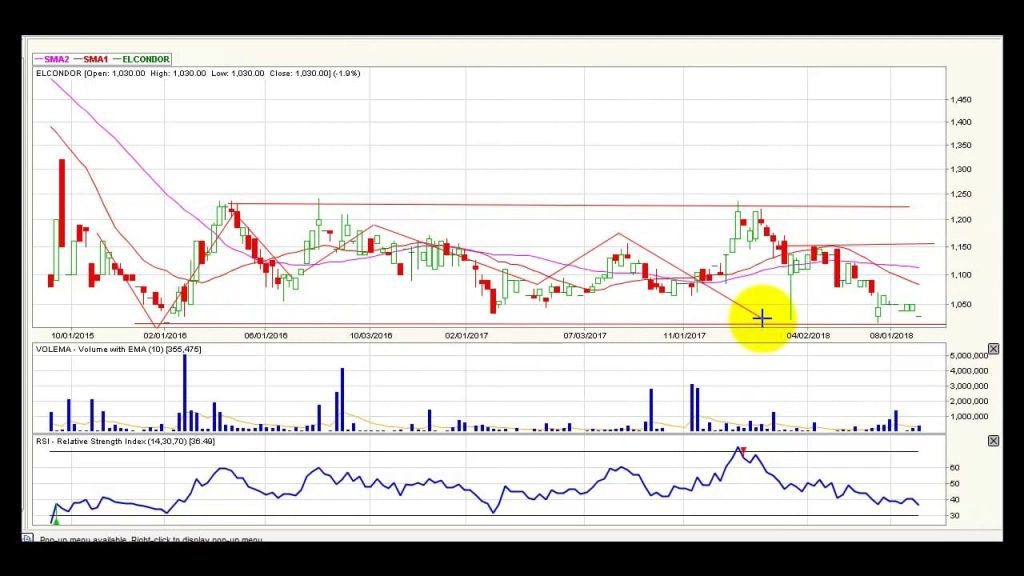This screenshot has height=576, width=1024.
Task: Click the 1,150 price axis label
Action: click(961, 248)
